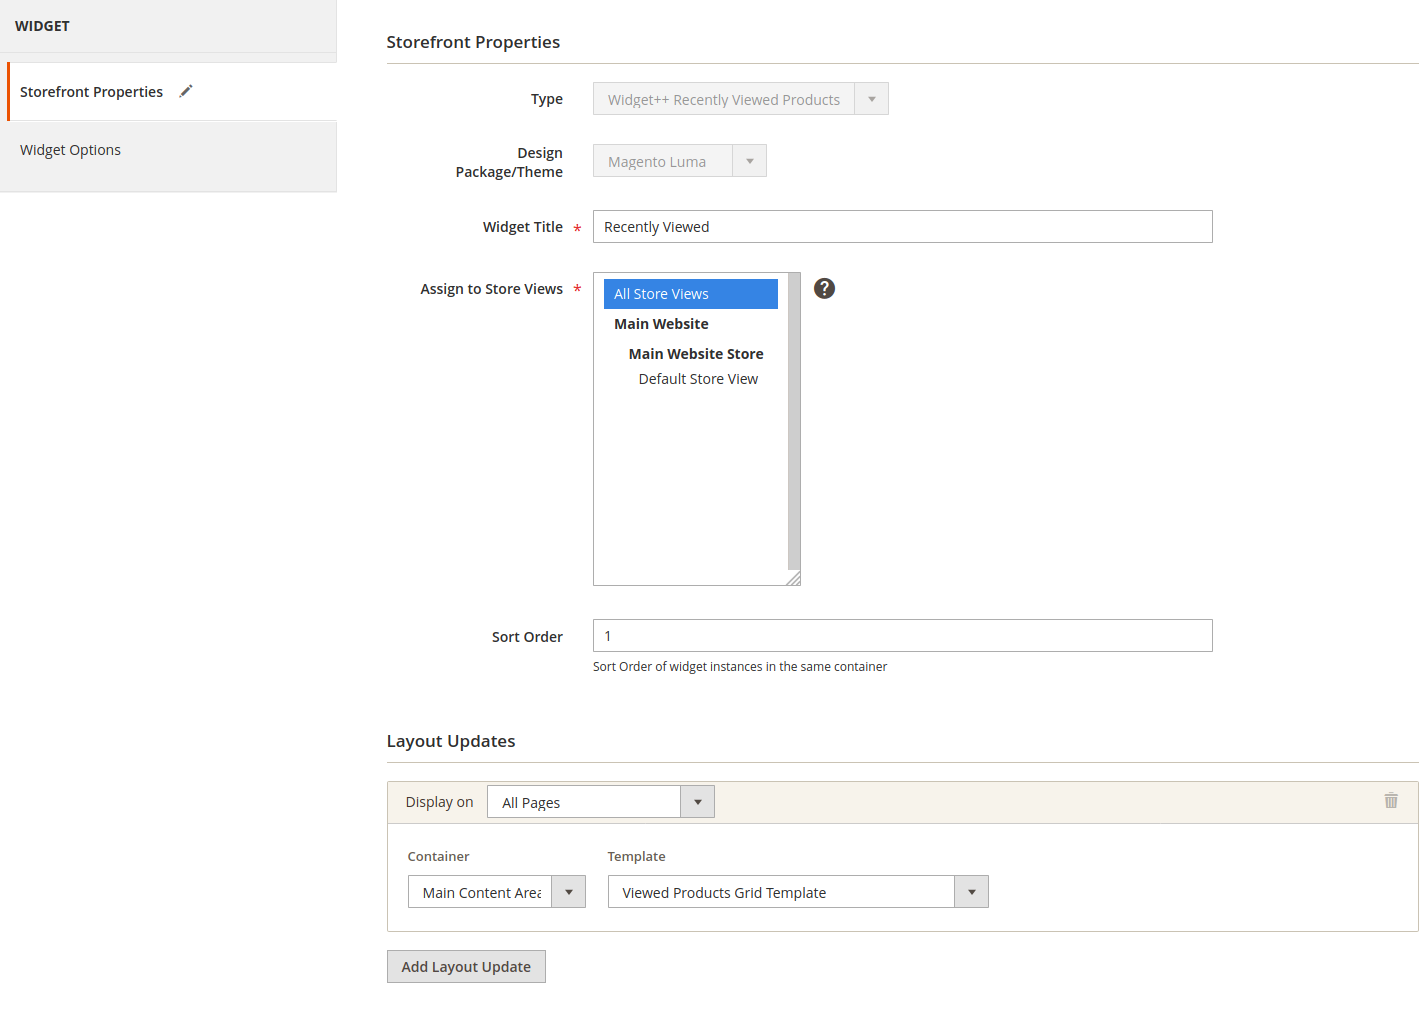
Task: Switch to the Widget Options tab
Action: click(70, 150)
